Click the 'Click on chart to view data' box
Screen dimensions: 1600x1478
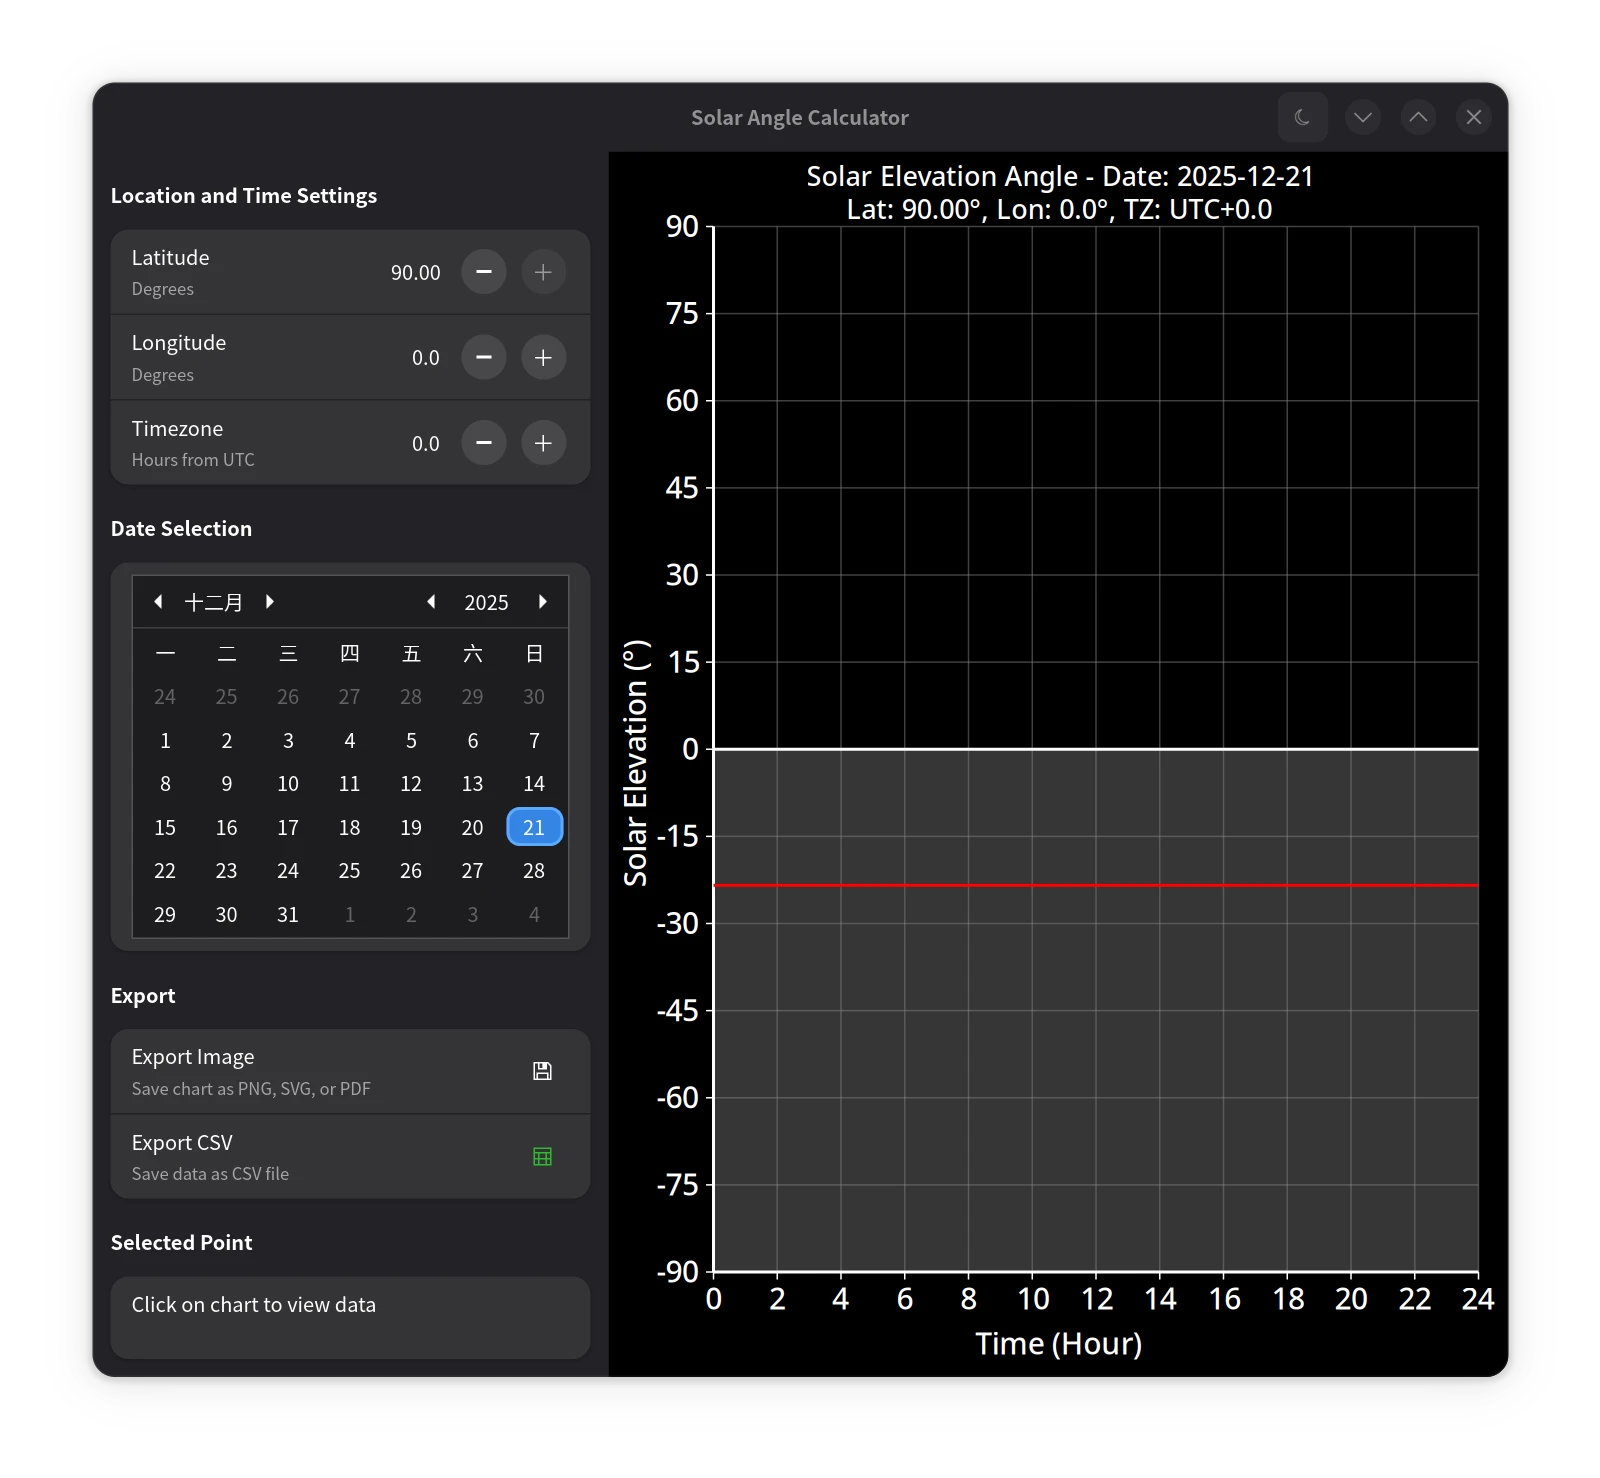pyautogui.click(x=350, y=1317)
